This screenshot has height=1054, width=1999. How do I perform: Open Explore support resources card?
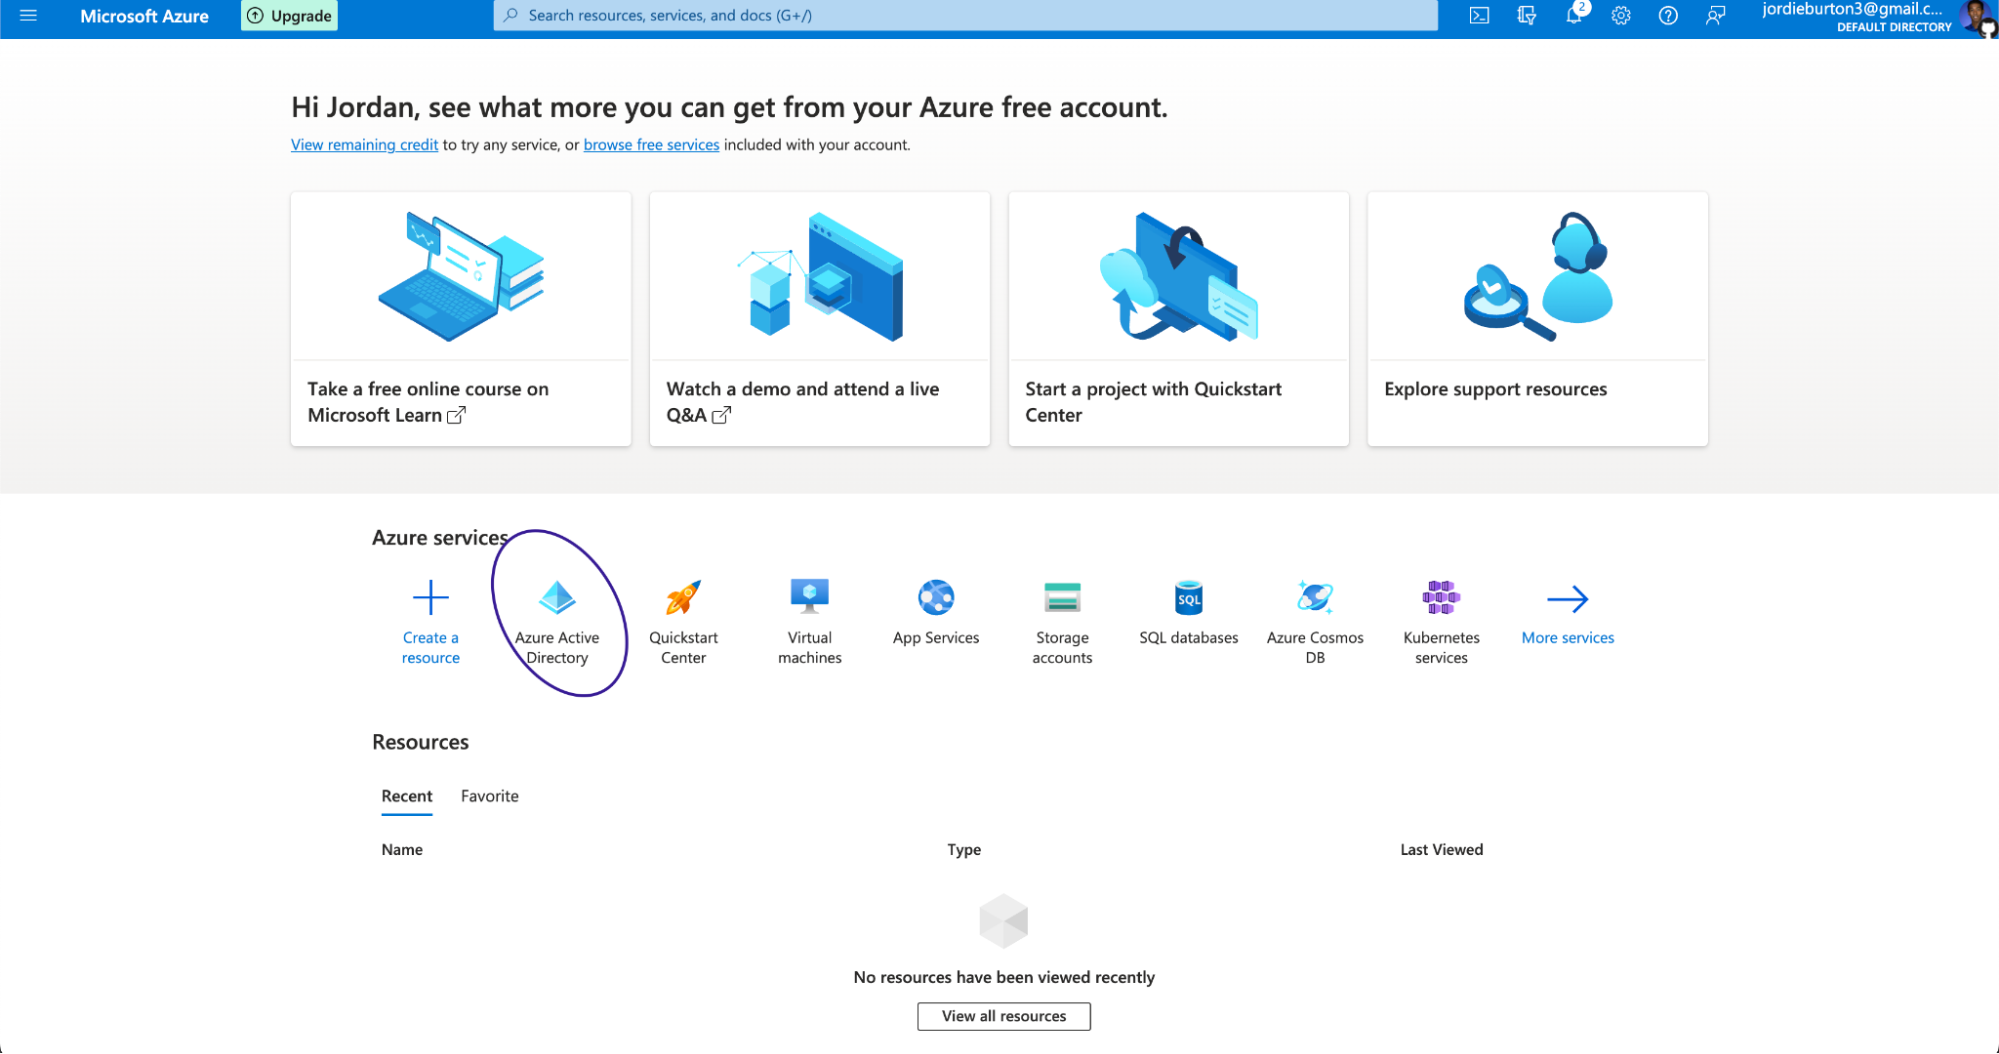[x=1538, y=319]
